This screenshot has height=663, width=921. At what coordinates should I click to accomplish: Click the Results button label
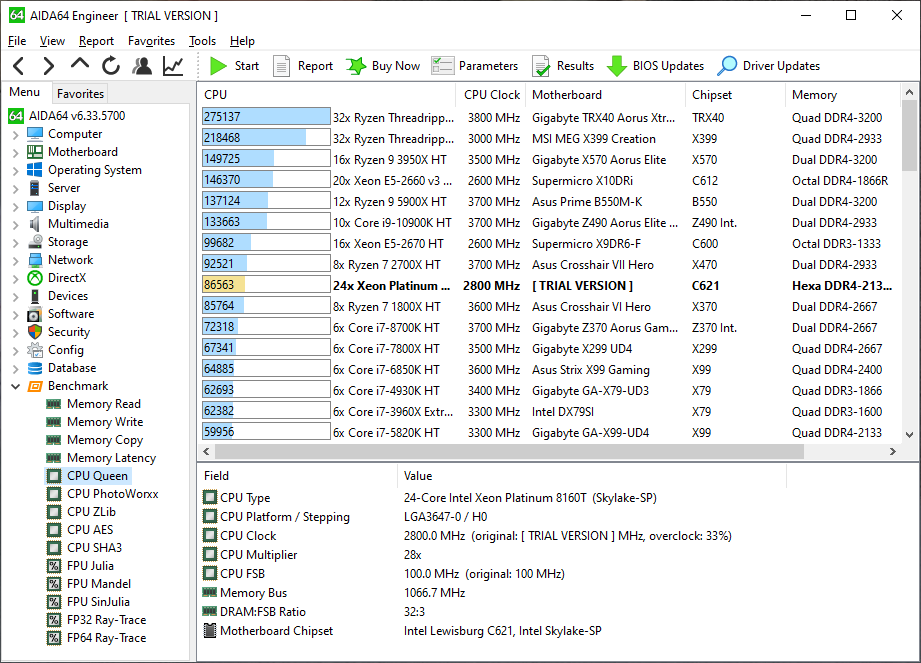tap(576, 66)
